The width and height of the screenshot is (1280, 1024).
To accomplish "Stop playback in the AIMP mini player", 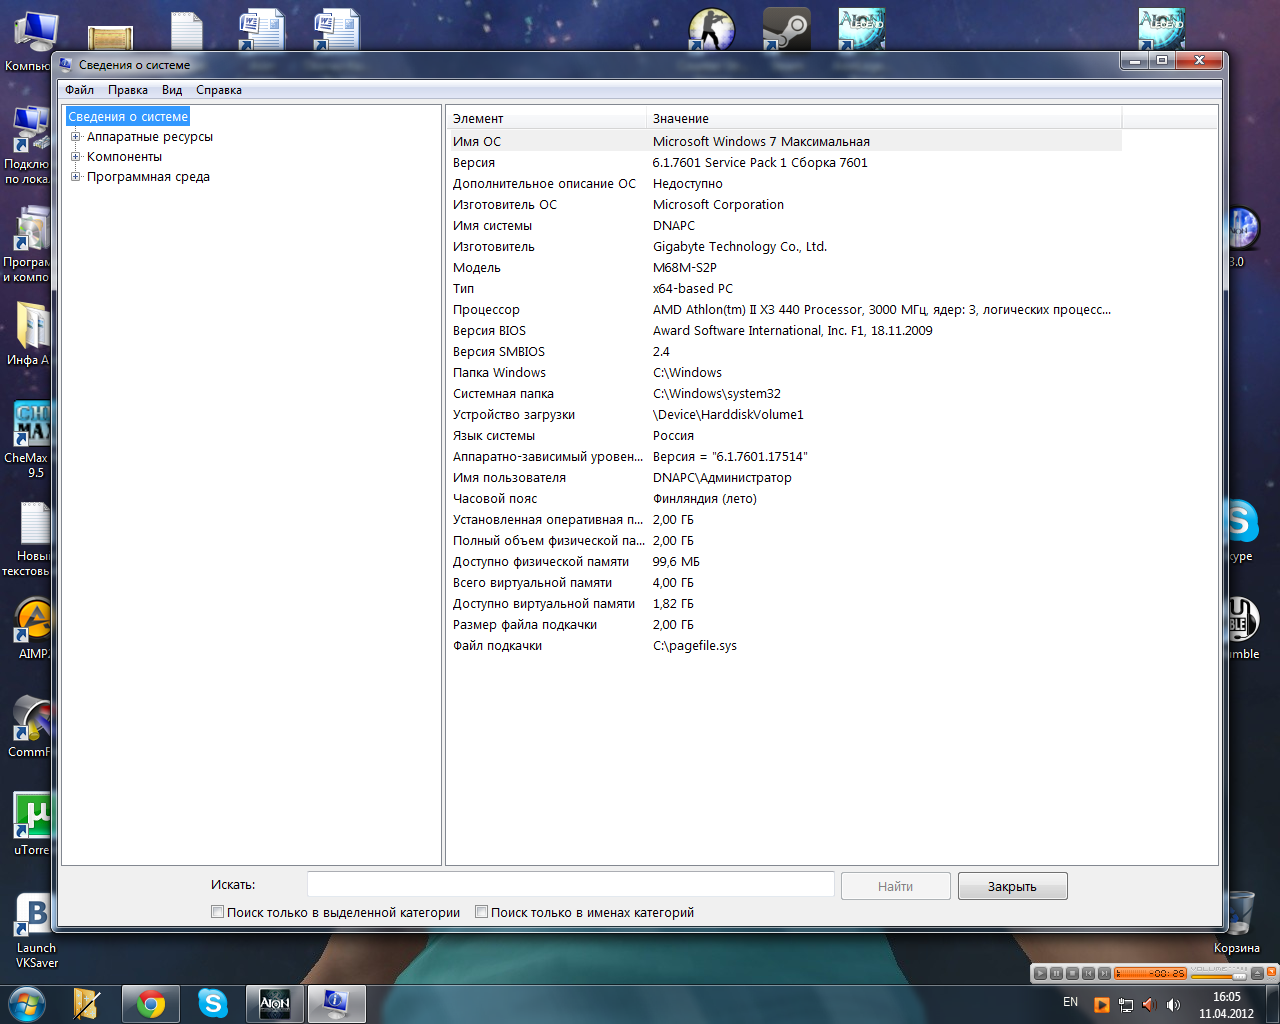I will point(1072,973).
